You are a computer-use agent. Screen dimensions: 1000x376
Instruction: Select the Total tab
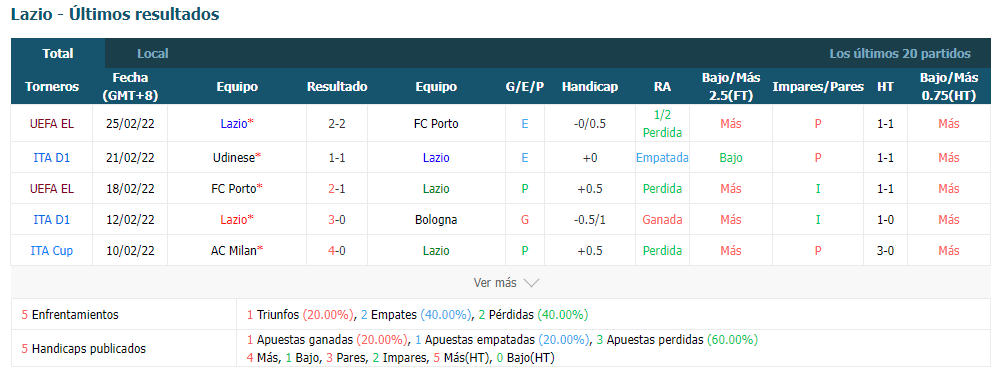58,54
